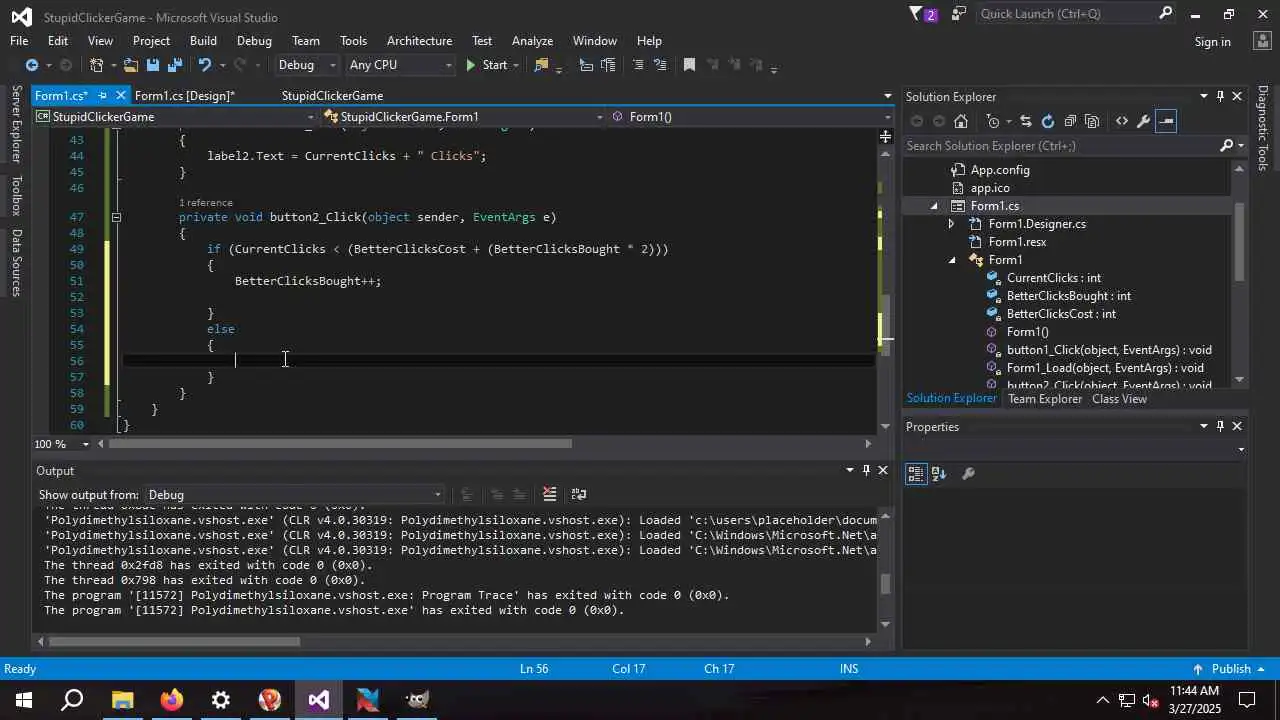This screenshot has width=1280, height=720.
Task: Open the Debug configuration dropdown
Action: (307, 65)
